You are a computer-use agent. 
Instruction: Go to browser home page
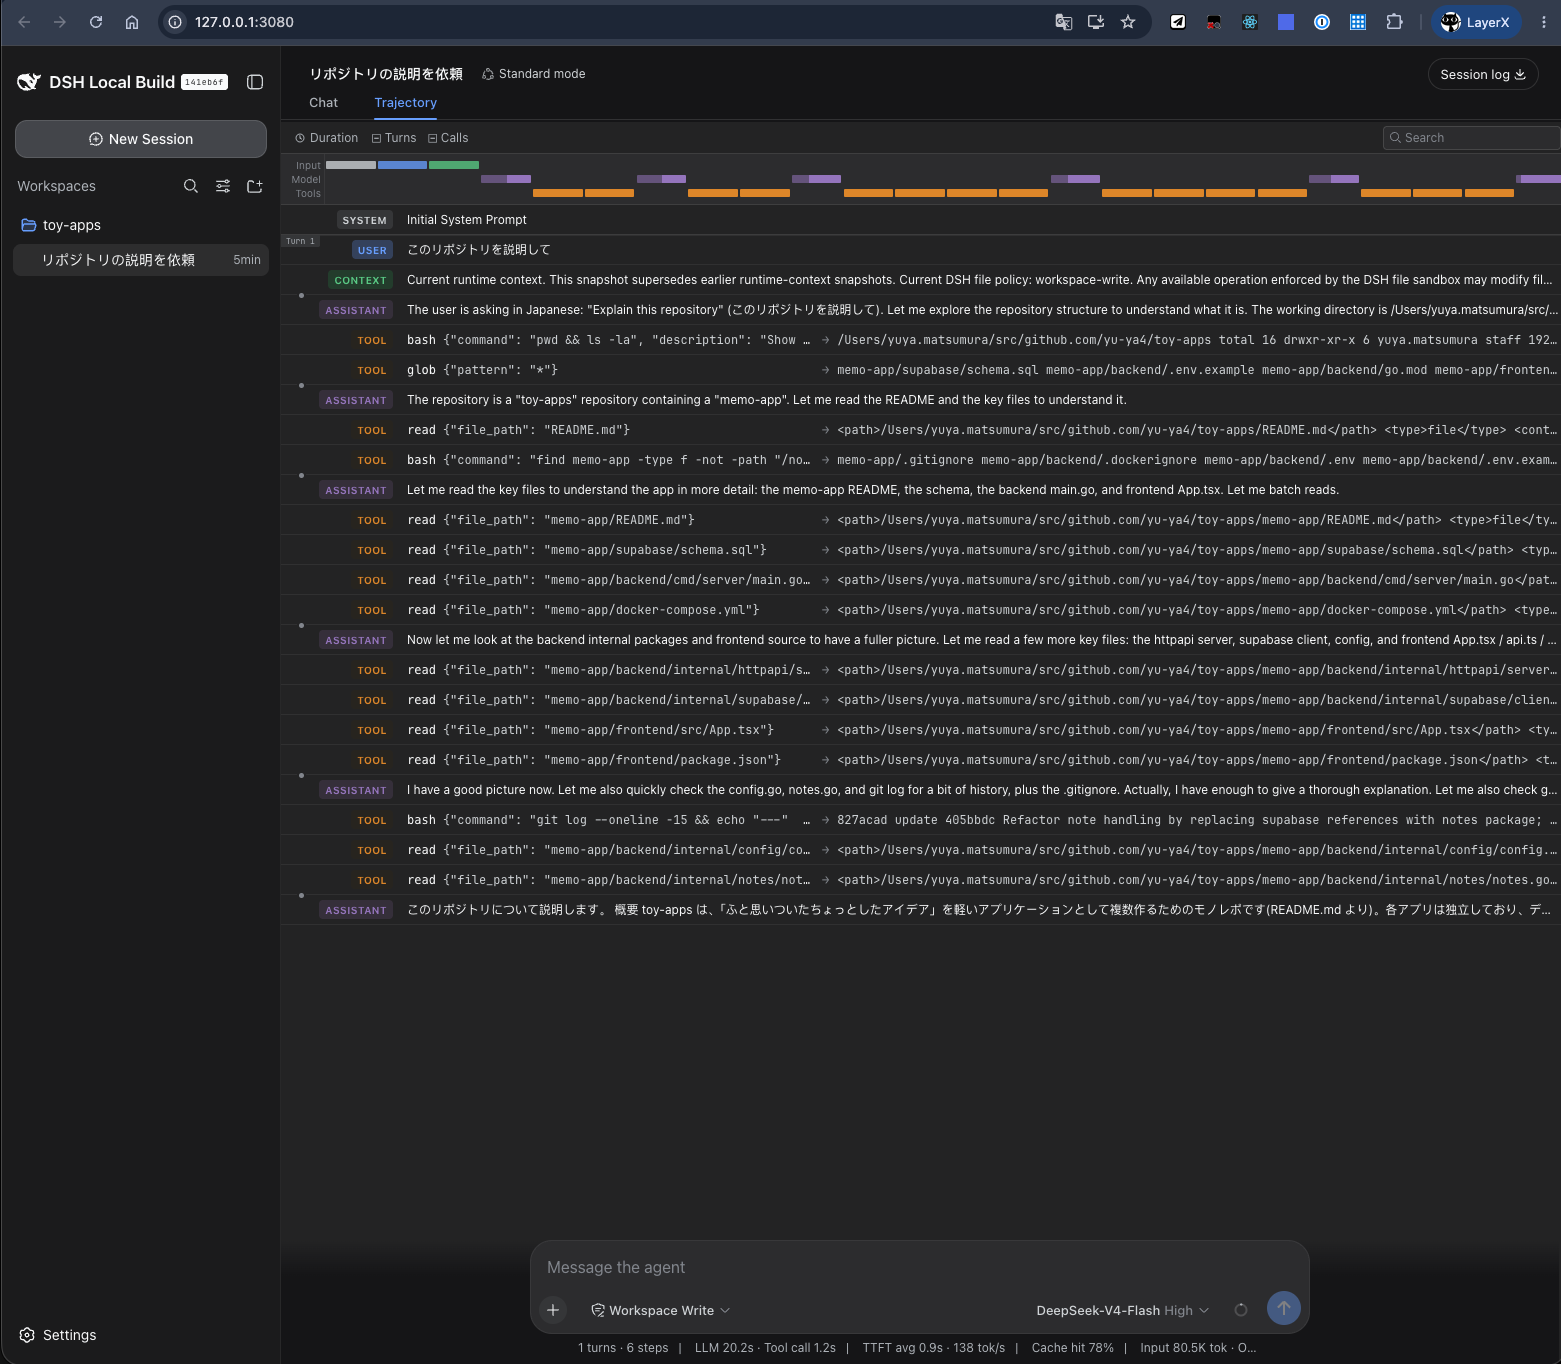pyautogui.click(x=132, y=22)
